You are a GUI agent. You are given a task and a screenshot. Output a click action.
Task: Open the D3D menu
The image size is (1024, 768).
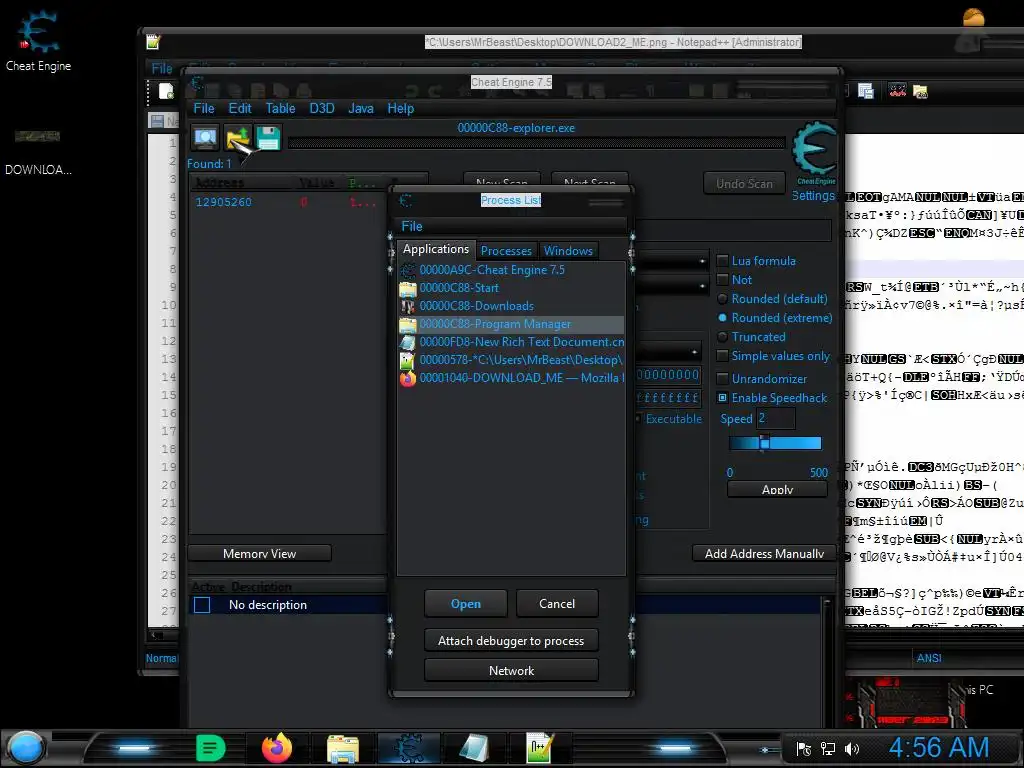322,108
